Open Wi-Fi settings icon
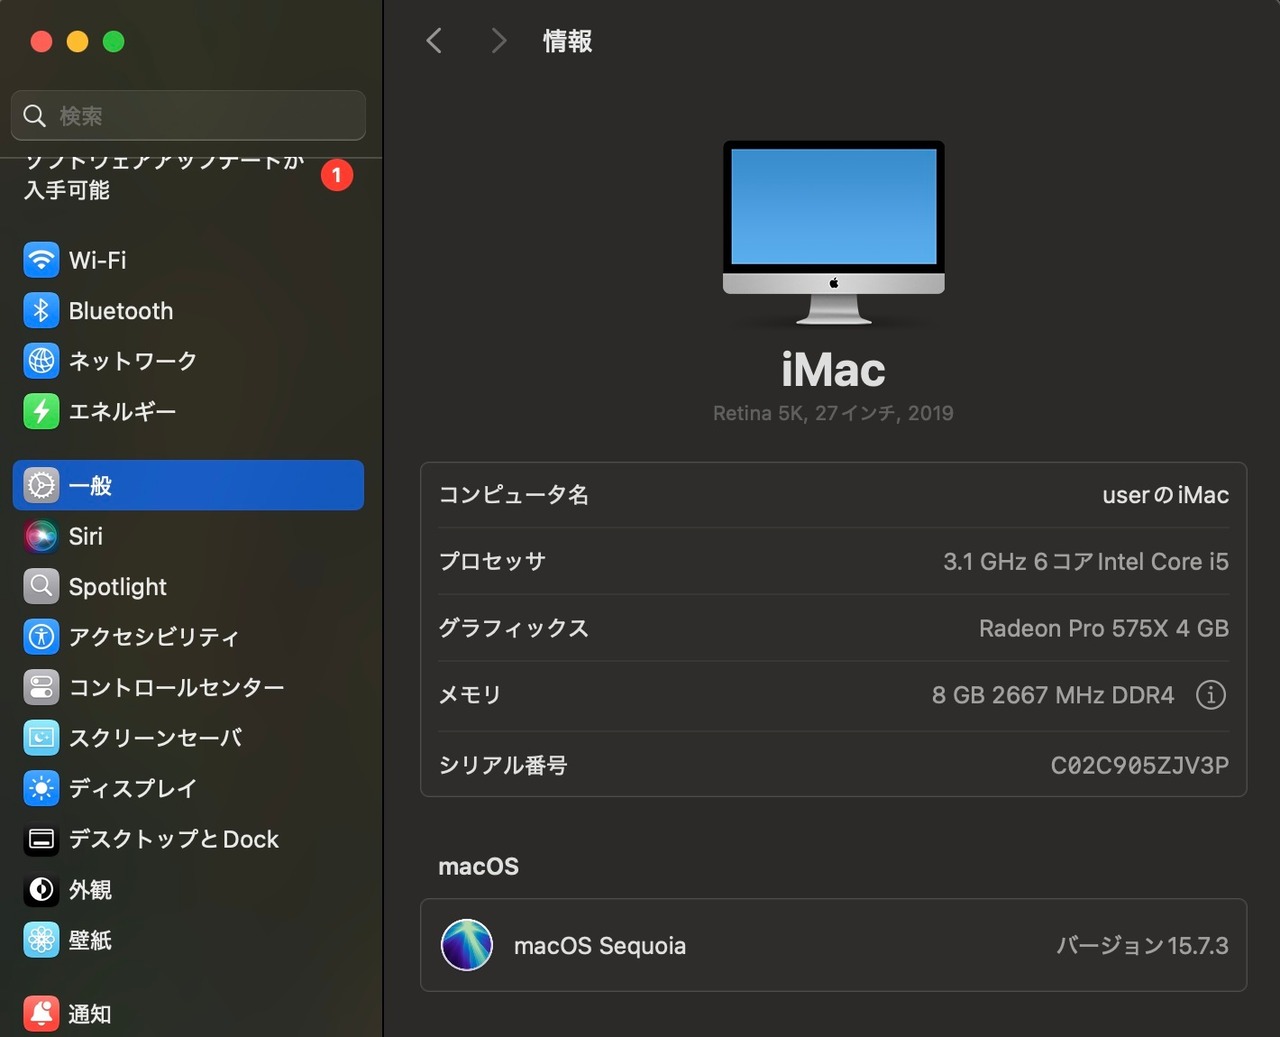 41,260
